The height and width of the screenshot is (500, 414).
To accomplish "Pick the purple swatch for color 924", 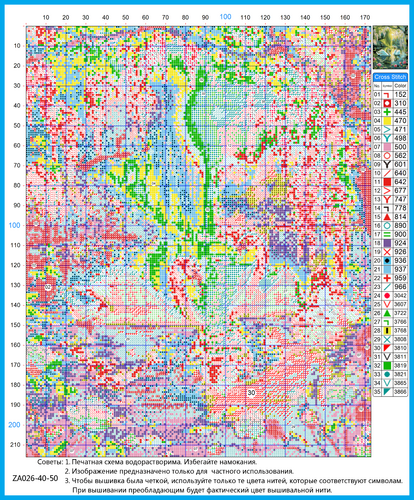I will click(x=387, y=243).
